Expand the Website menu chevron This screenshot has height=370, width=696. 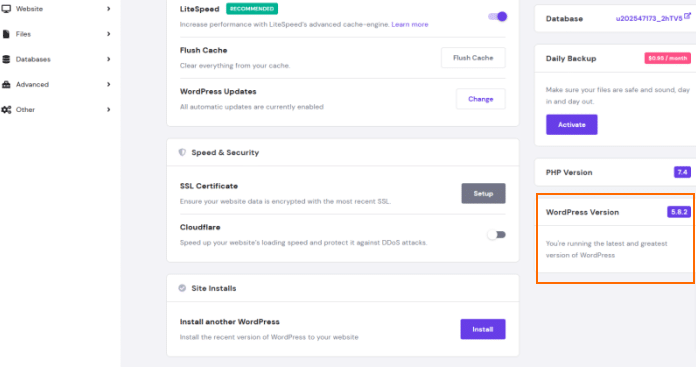click(109, 9)
